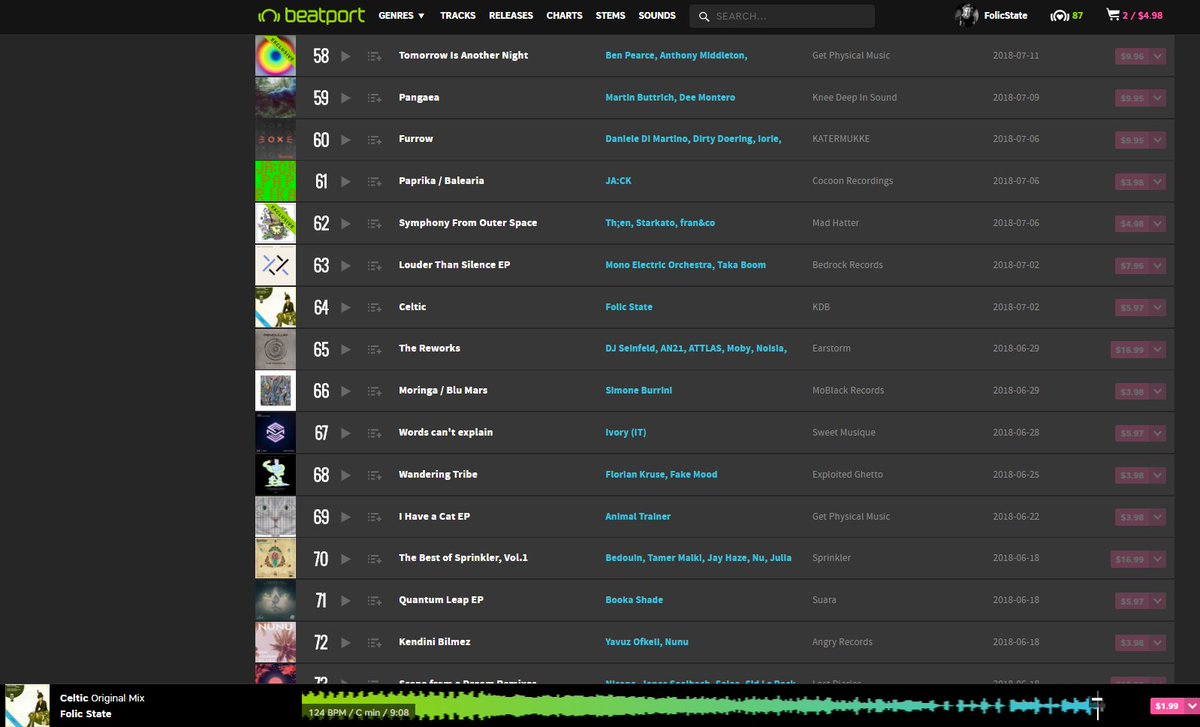1200x727 pixels.
Task: Open the FolicState account menu
Action: [1005, 16]
